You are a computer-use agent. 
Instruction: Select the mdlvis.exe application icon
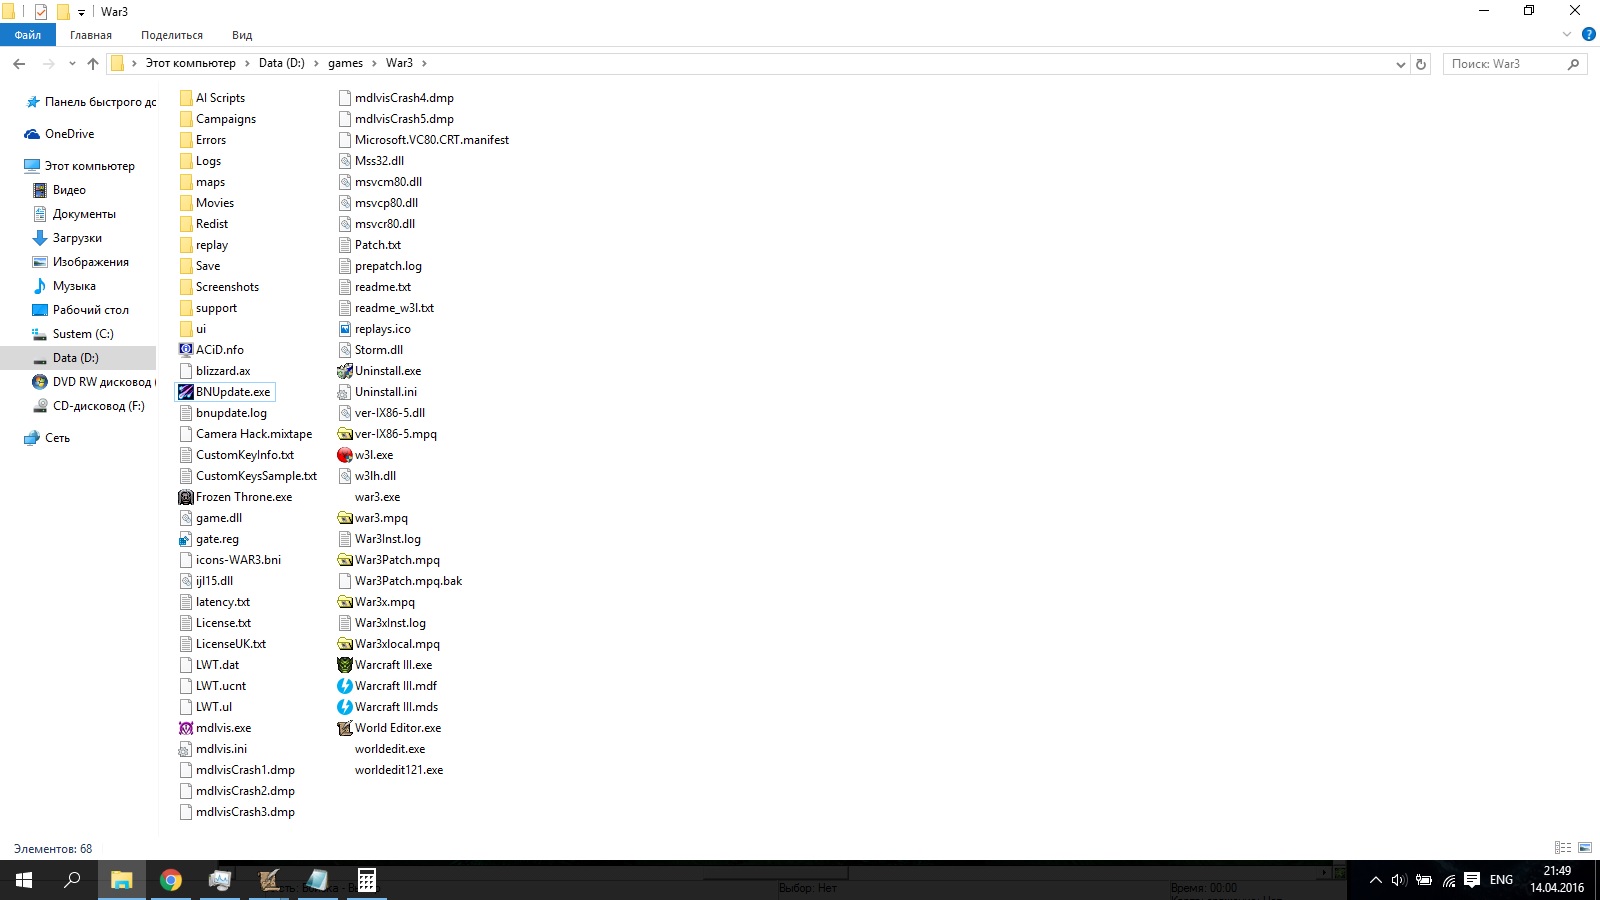[x=186, y=728]
